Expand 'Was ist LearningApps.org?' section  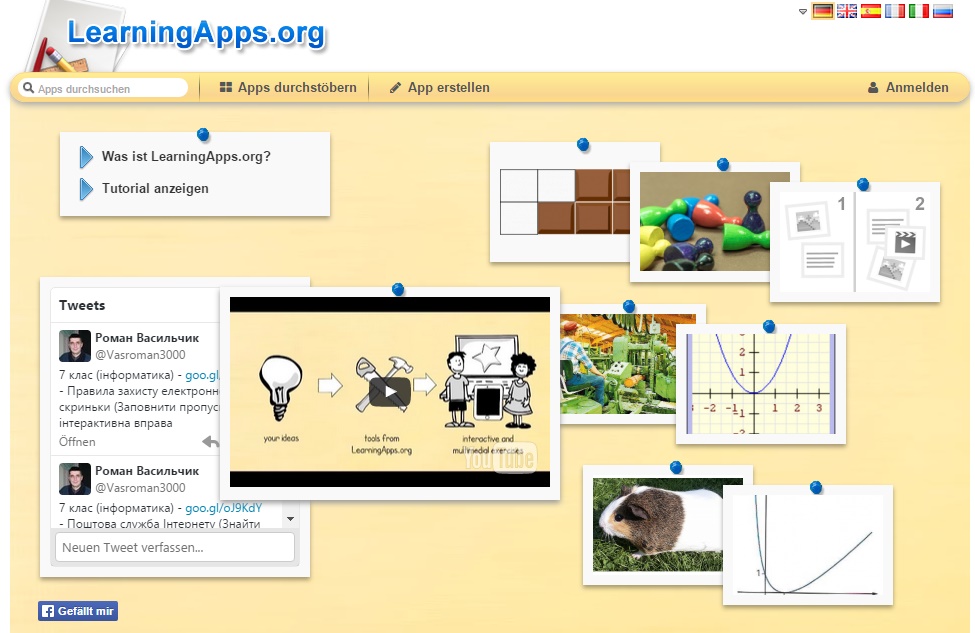[186, 157]
